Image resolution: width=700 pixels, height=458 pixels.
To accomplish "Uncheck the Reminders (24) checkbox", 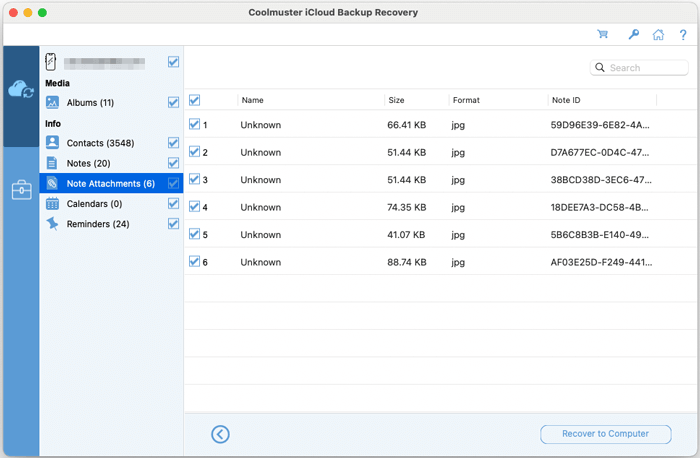I will pyautogui.click(x=173, y=224).
